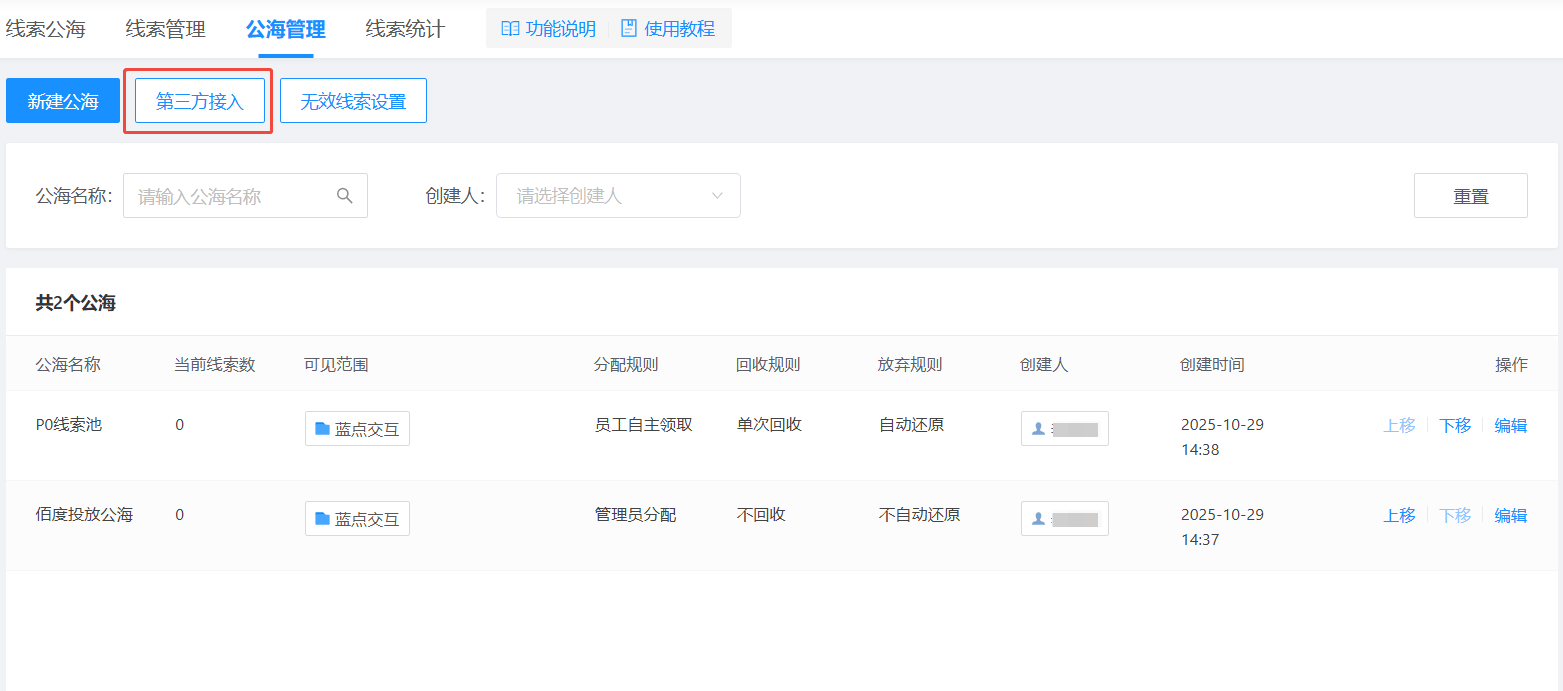Click the 重置 button
The height and width of the screenshot is (691, 1563).
click(1470, 196)
